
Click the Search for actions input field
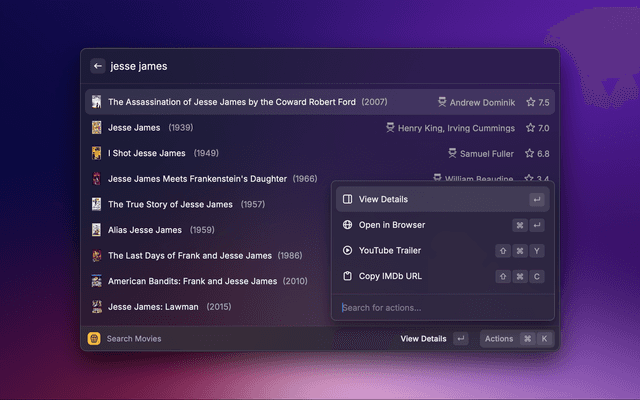(440, 307)
